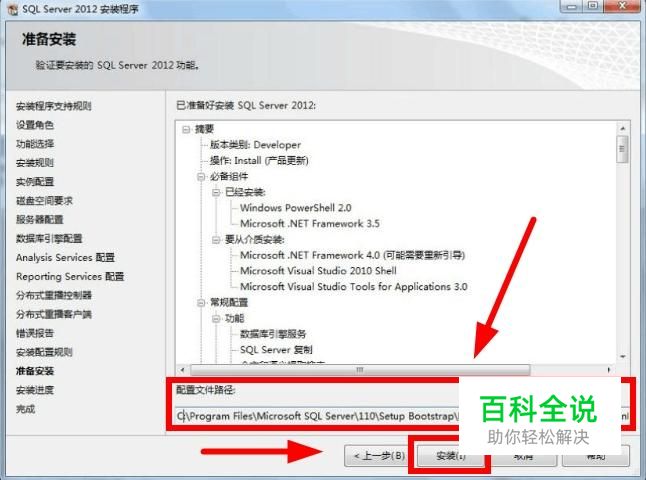Select the current 准备安装 step
This screenshot has width=646, height=480.
pyautogui.click(x=35, y=371)
